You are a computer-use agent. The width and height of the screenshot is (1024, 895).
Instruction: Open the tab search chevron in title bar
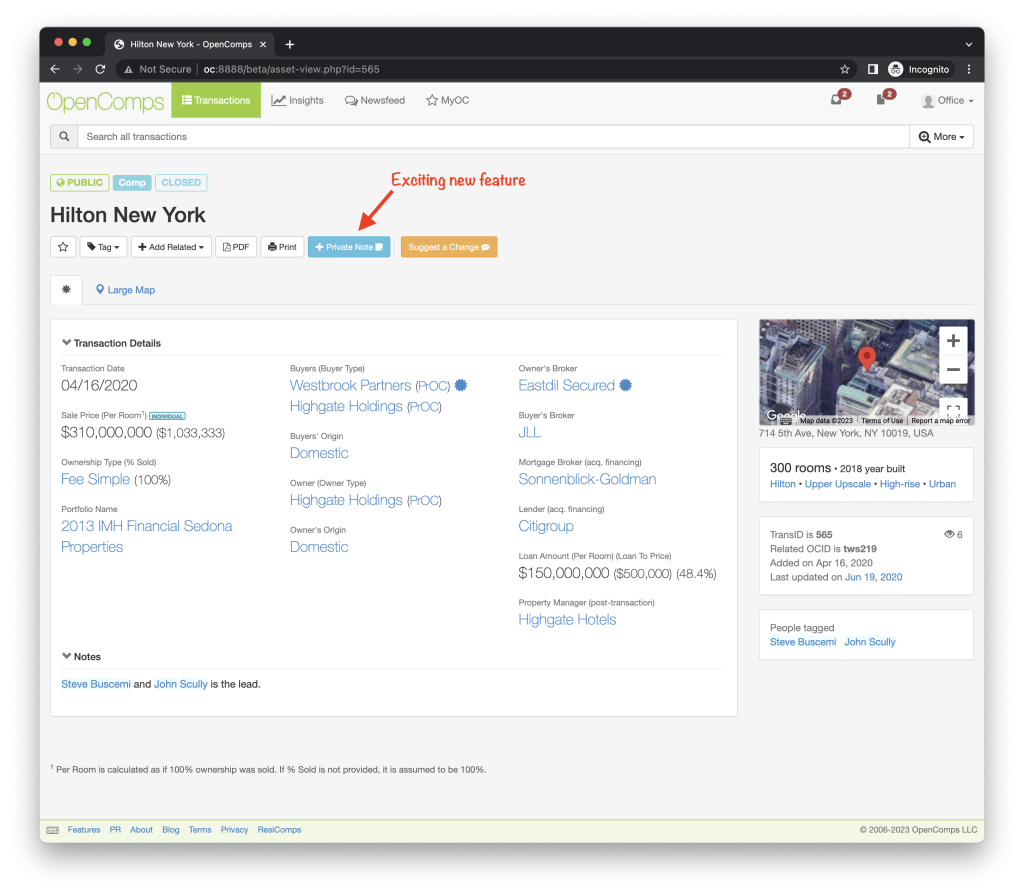pos(969,44)
